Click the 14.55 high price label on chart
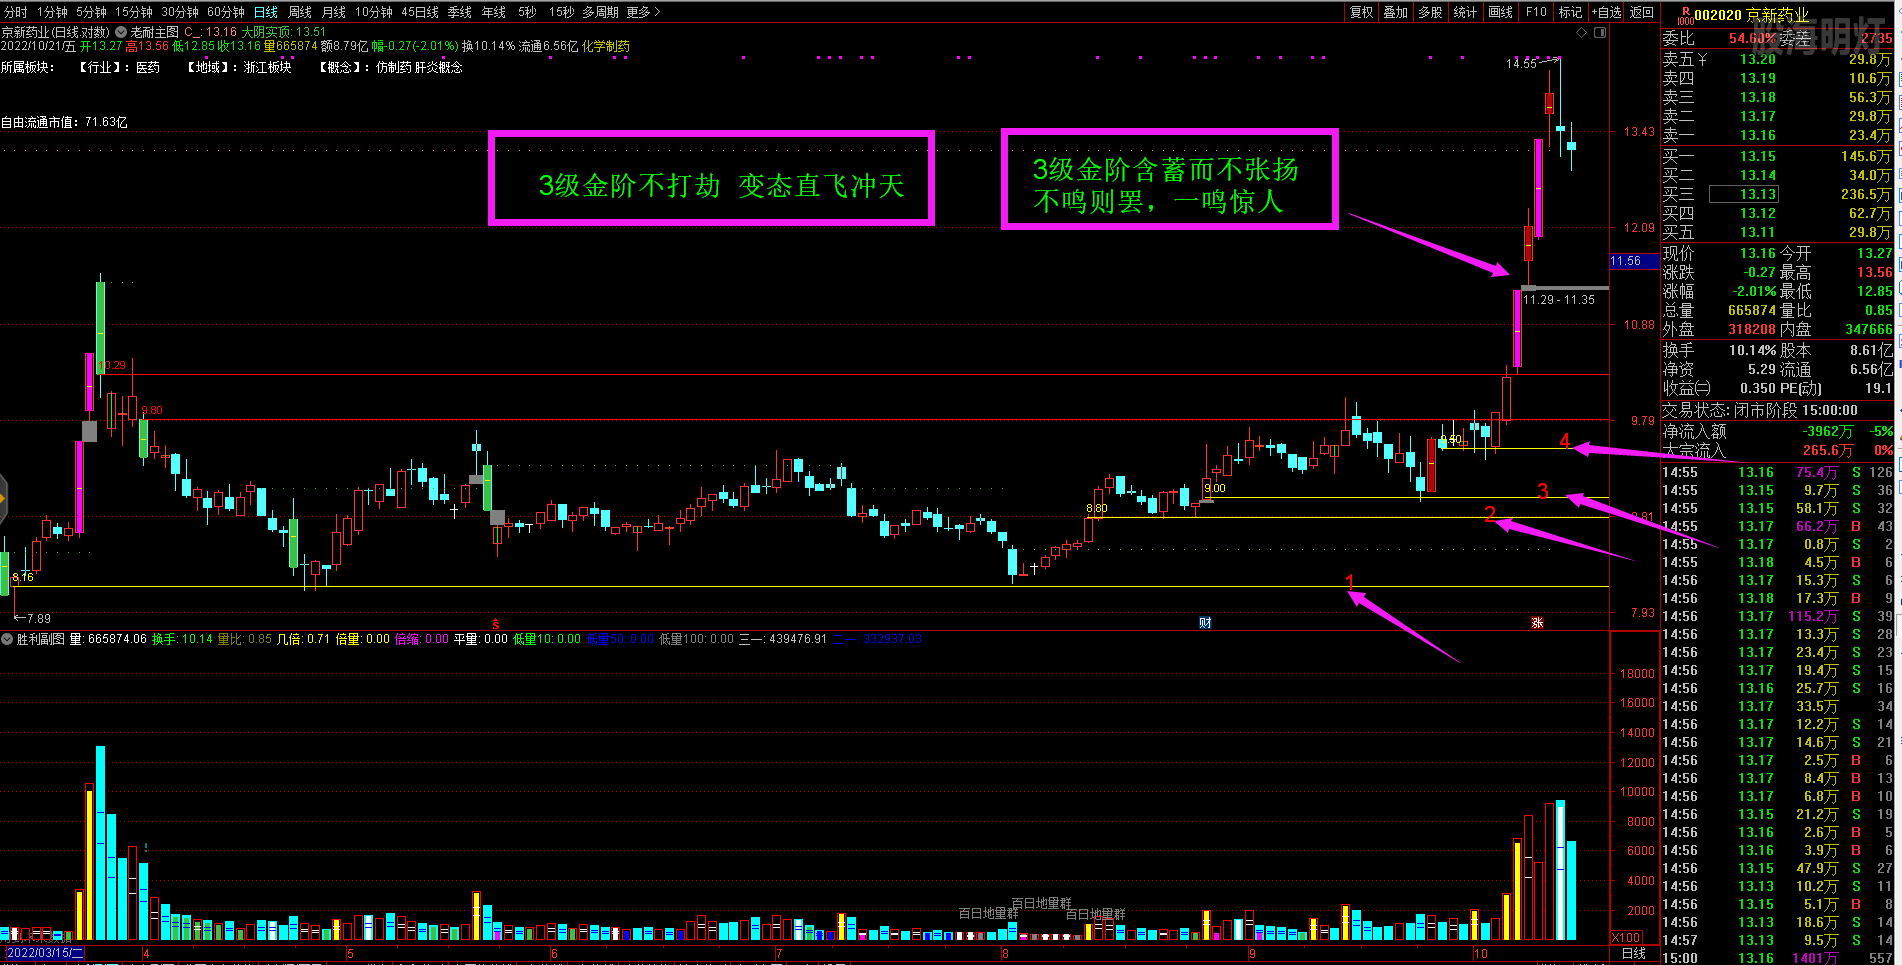The height and width of the screenshot is (965, 1902). tap(1521, 64)
